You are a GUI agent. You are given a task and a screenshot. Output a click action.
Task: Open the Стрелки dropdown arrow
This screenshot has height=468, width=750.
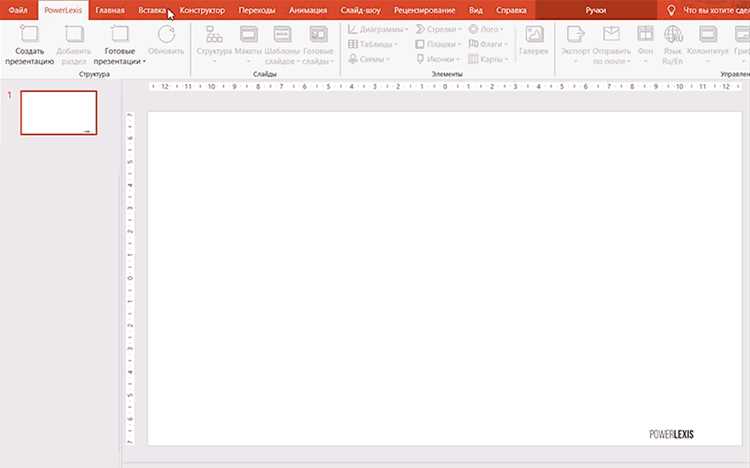pyautogui.click(x=460, y=30)
